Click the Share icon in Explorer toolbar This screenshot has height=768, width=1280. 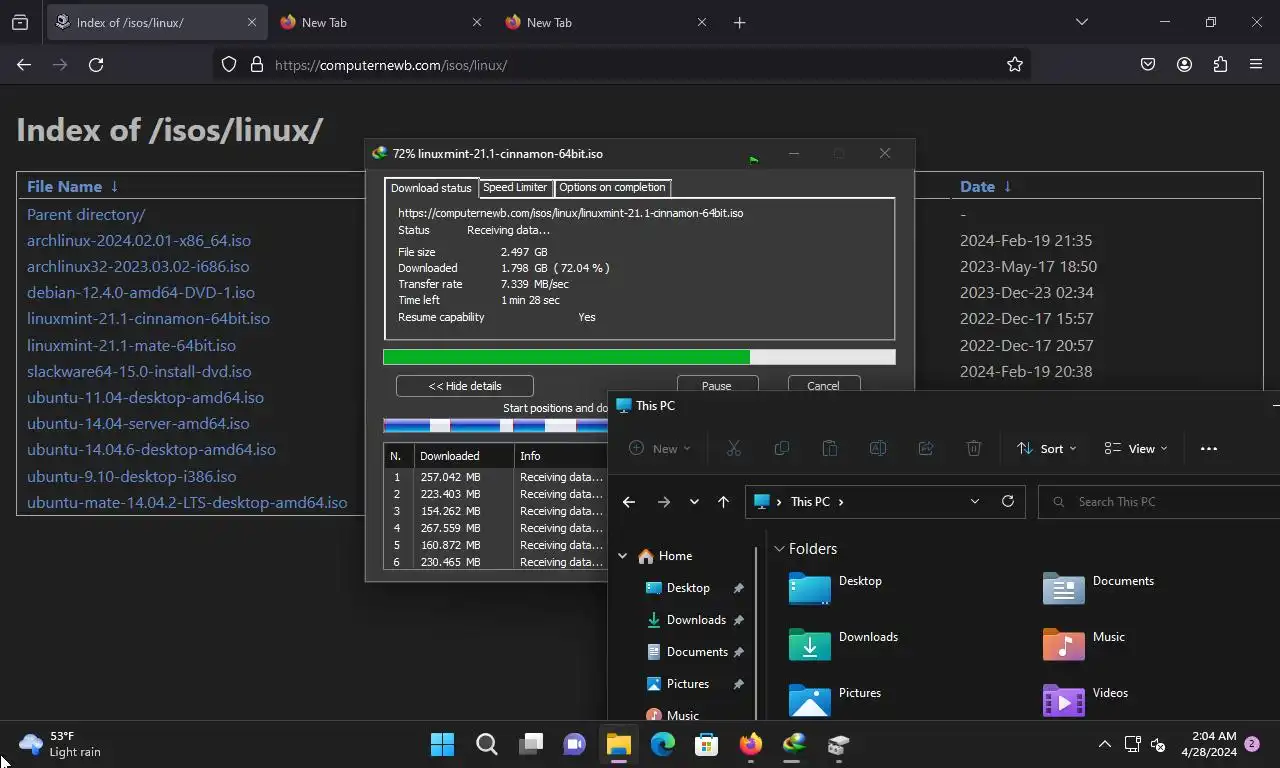click(926, 448)
